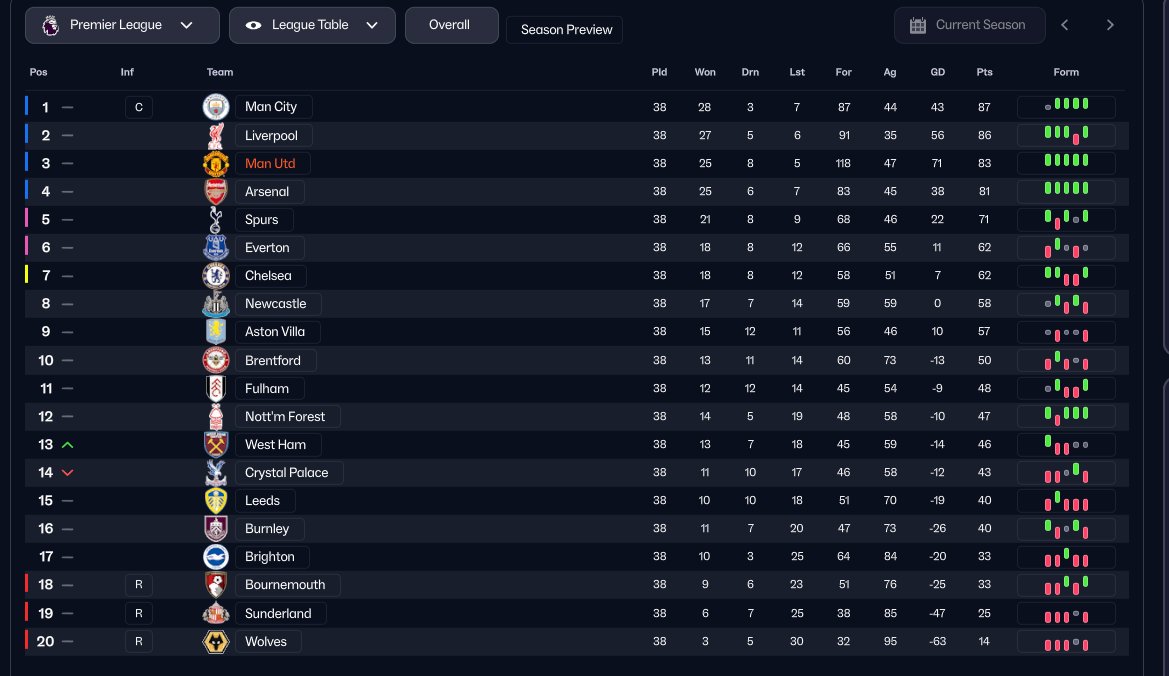The image size is (1169, 676).
Task: Click the Chelsea club badge
Action: 216,275
